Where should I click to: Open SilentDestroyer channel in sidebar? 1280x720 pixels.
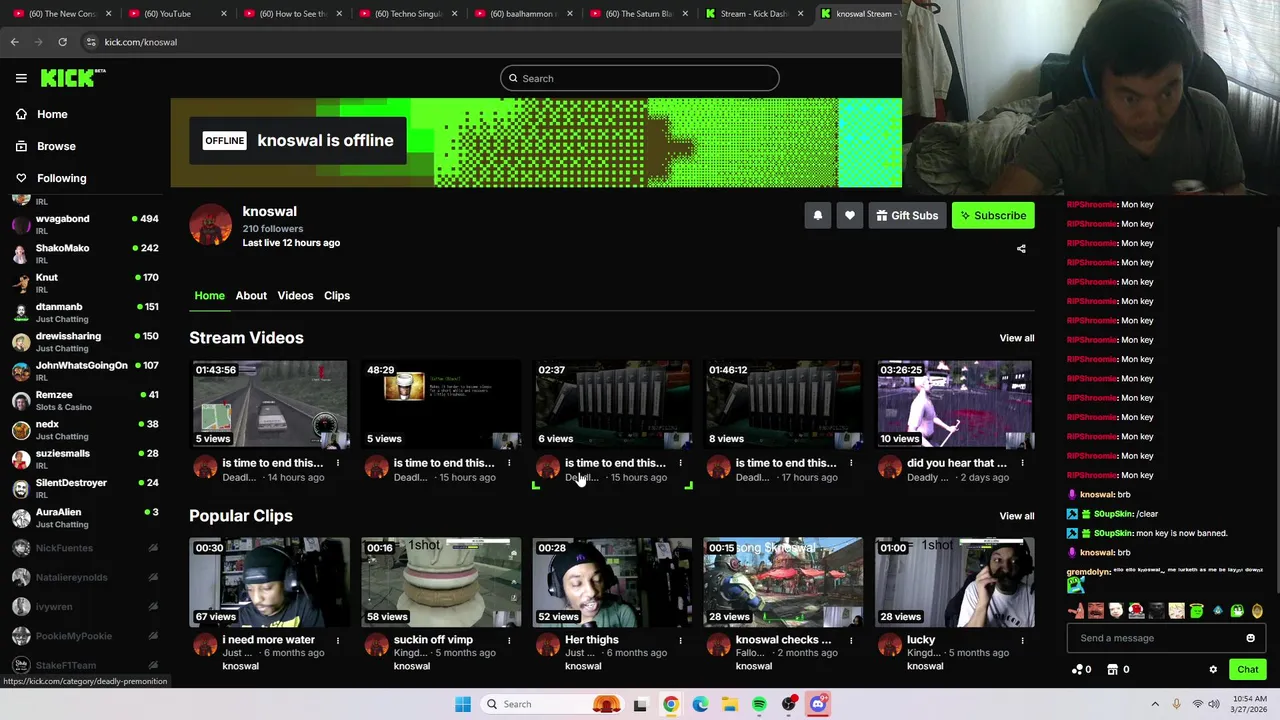point(85,488)
